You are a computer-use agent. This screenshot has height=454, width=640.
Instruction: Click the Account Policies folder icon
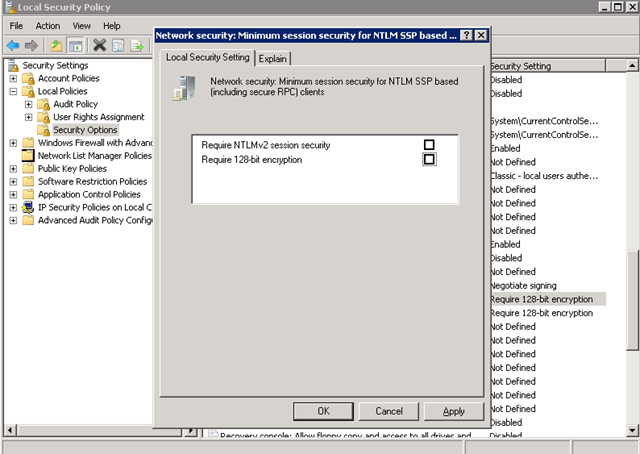pos(28,78)
